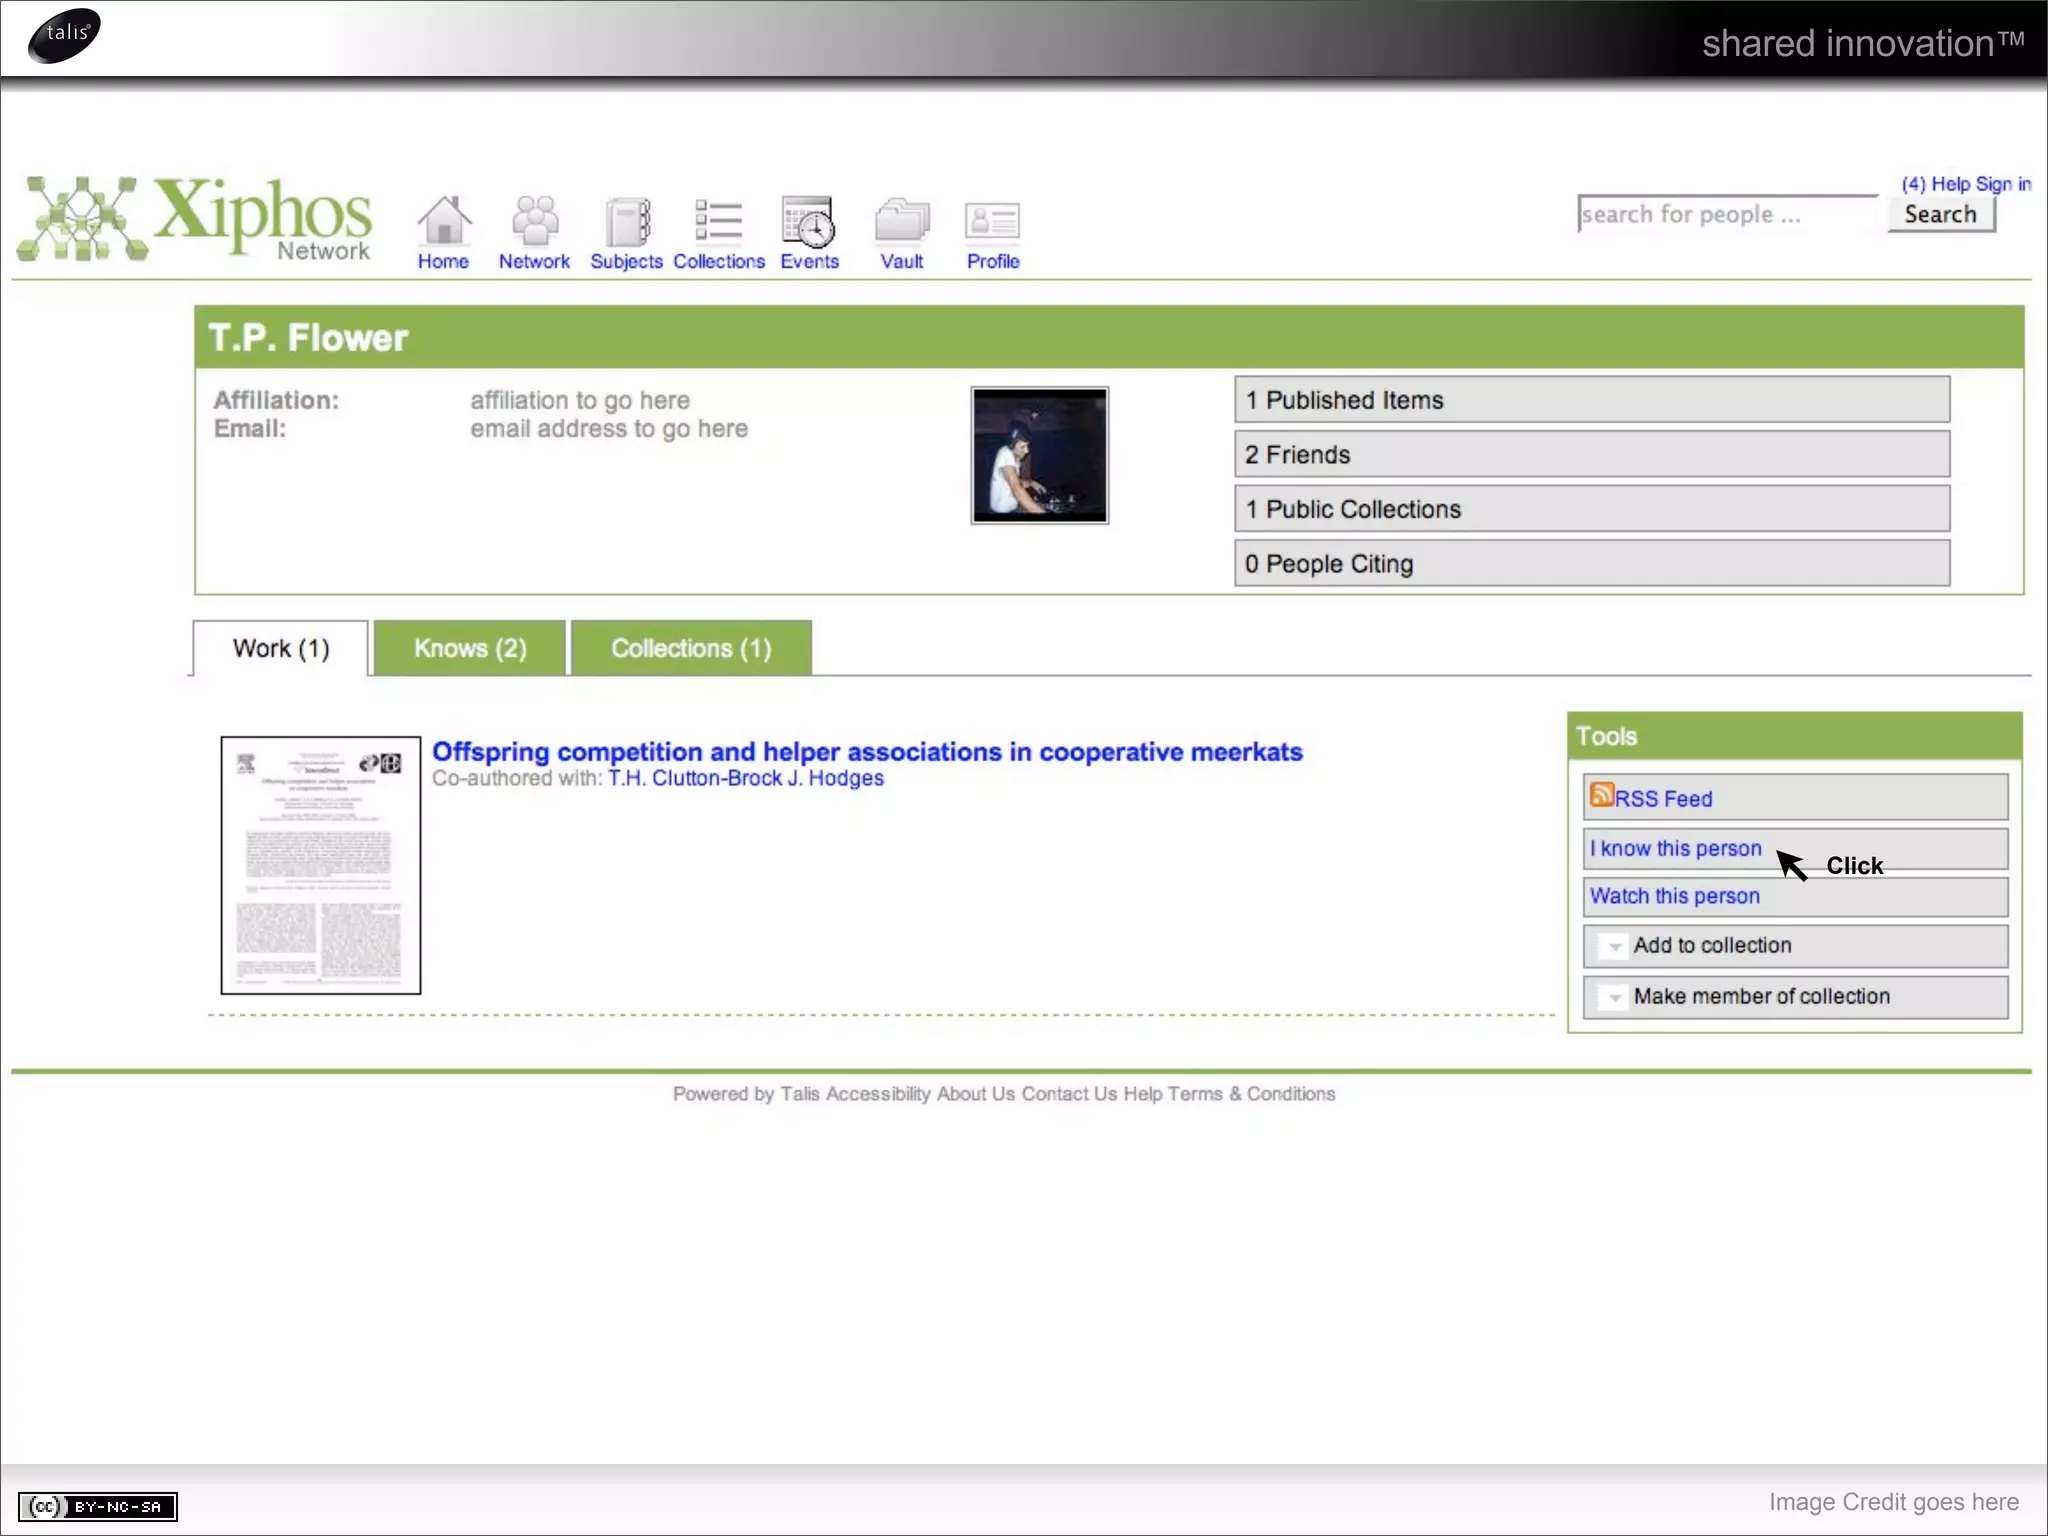Open the Profile card icon

point(992,221)
